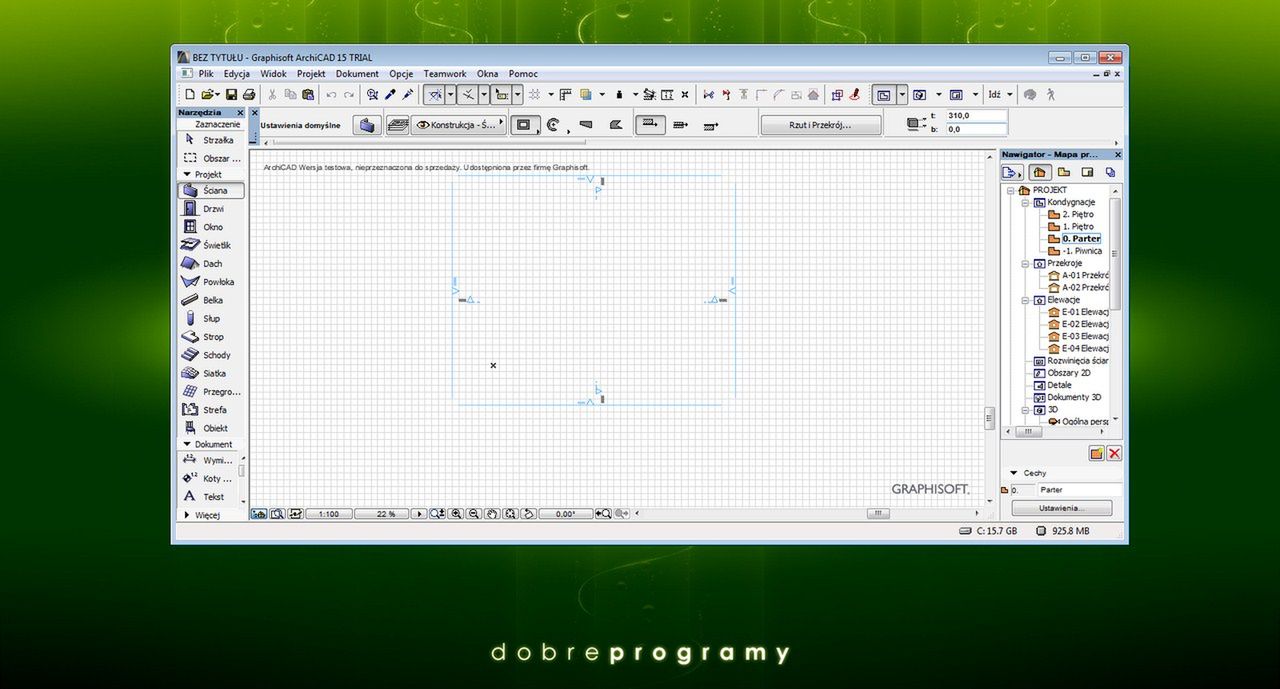The height and width of the screenshot is (689, 1280).
Task: Select the Tekst text tool
Action: (x=208, y=496)
